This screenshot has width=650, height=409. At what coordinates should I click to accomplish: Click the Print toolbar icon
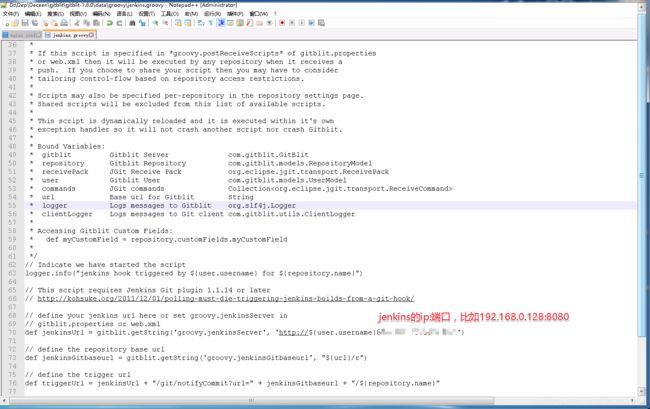pos(63,23)
